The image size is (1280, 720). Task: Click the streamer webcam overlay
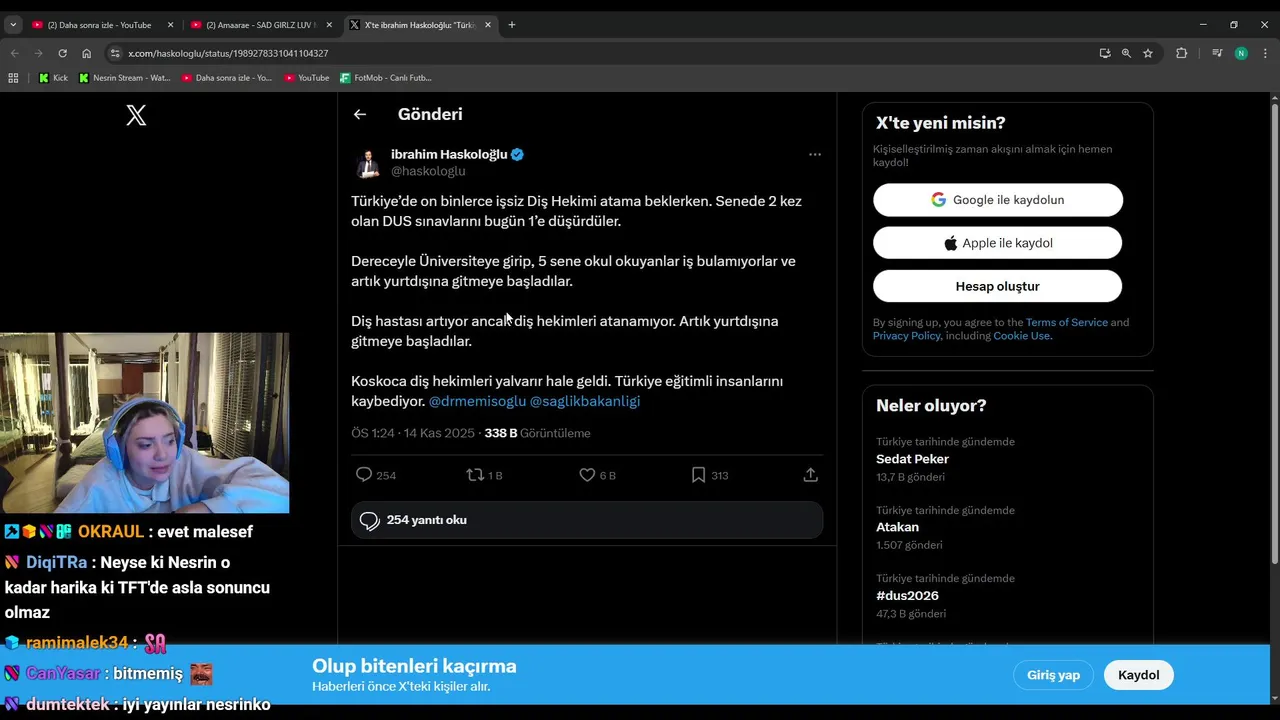(x=145, y=423)
